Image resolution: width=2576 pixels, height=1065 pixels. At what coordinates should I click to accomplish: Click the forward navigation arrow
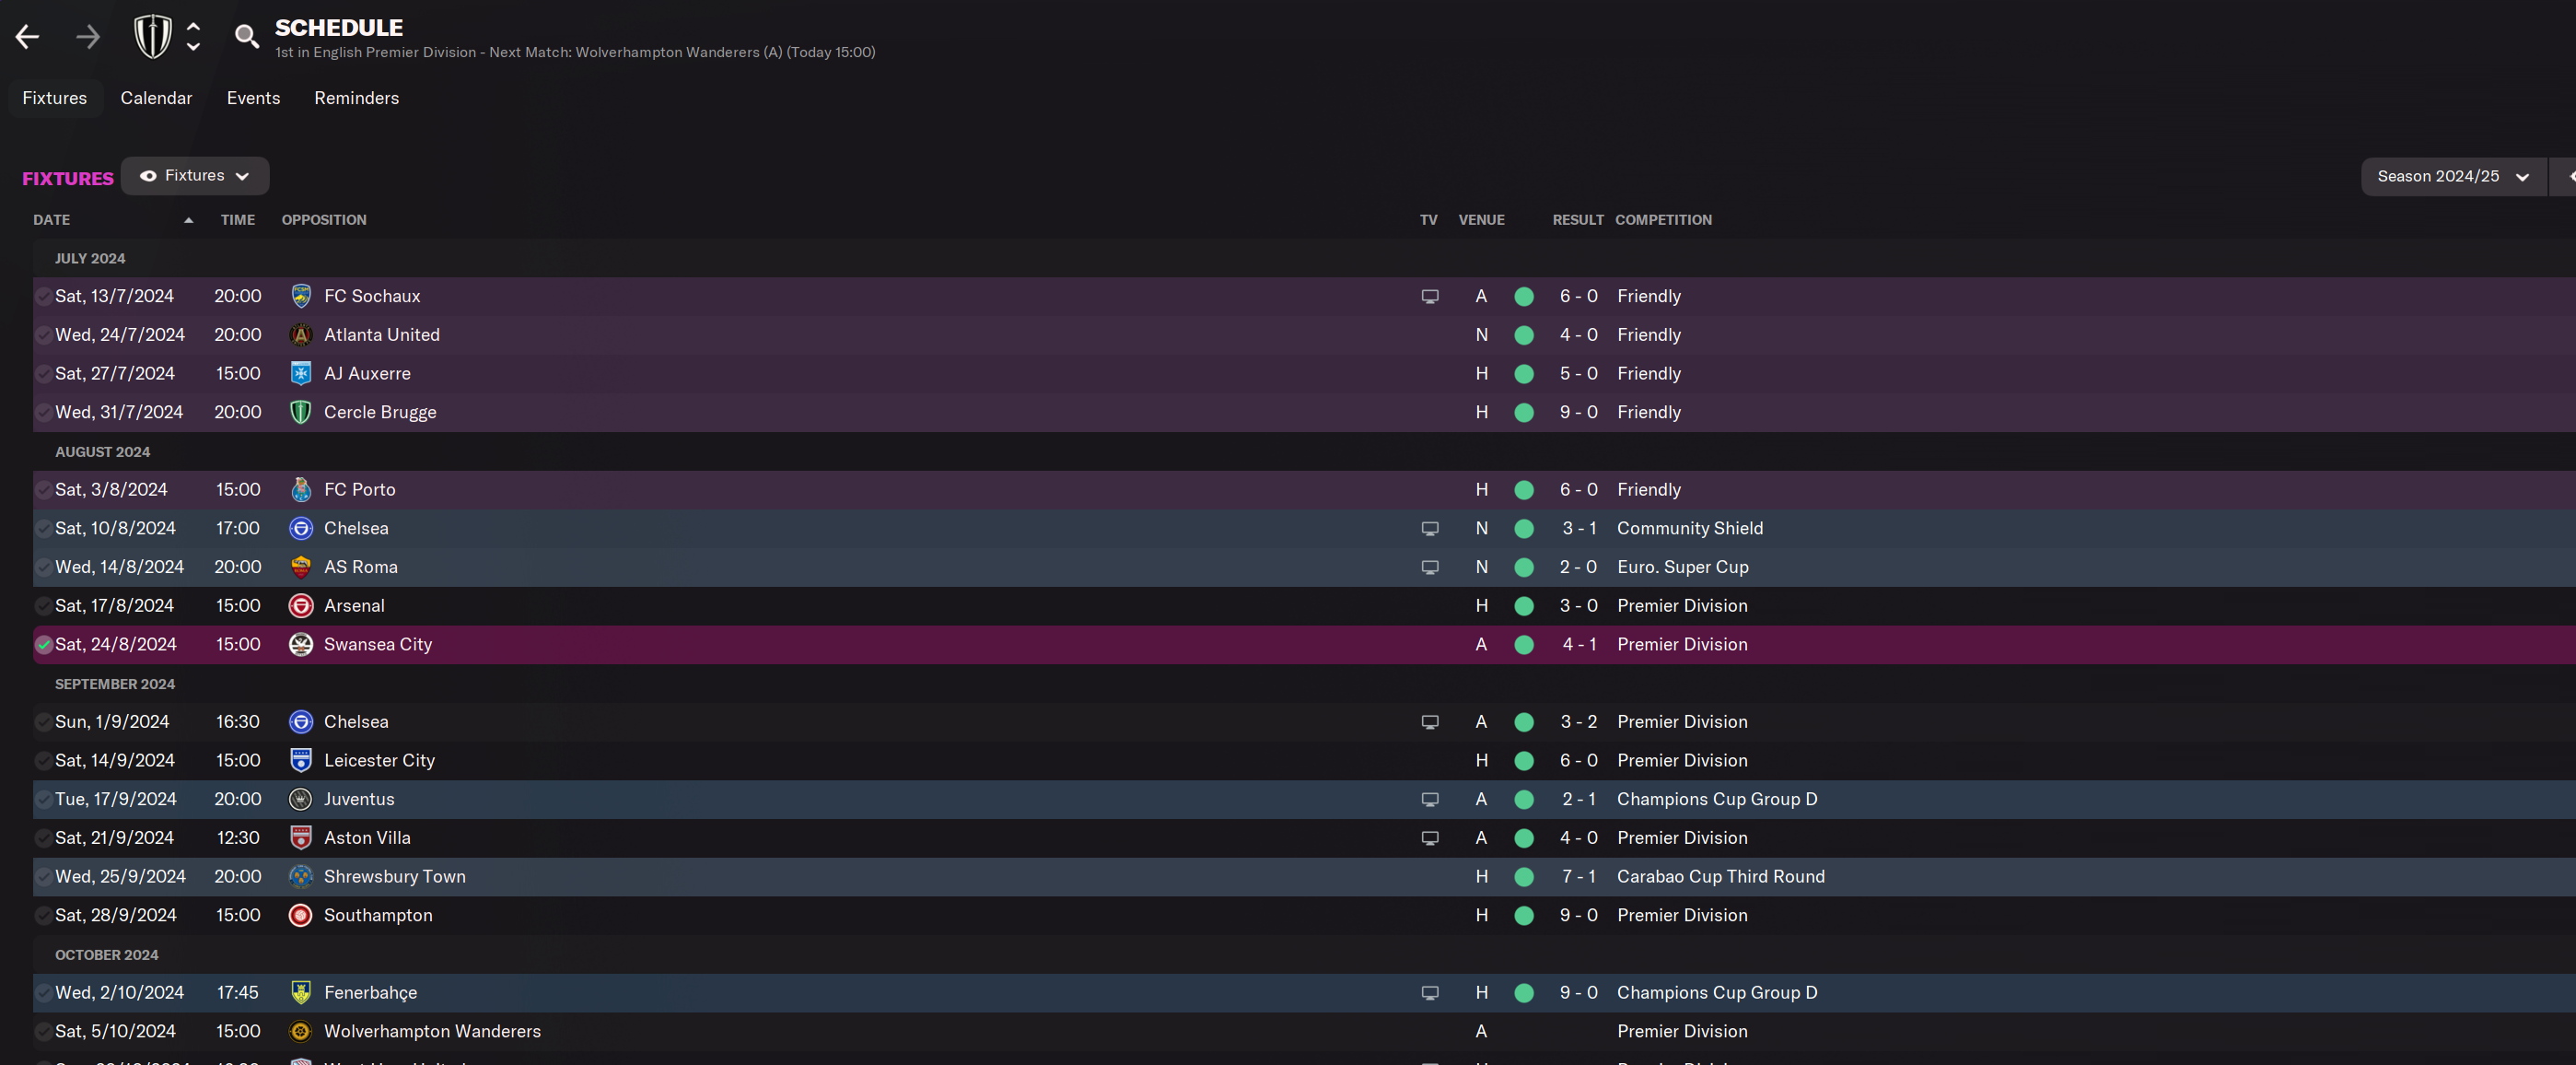point(88,38)
